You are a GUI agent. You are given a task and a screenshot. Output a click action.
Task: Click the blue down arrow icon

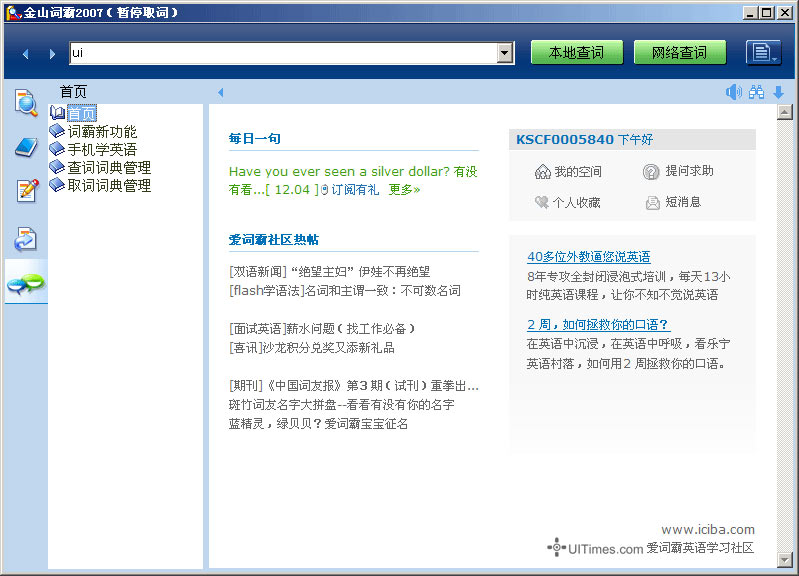point(778,92)
